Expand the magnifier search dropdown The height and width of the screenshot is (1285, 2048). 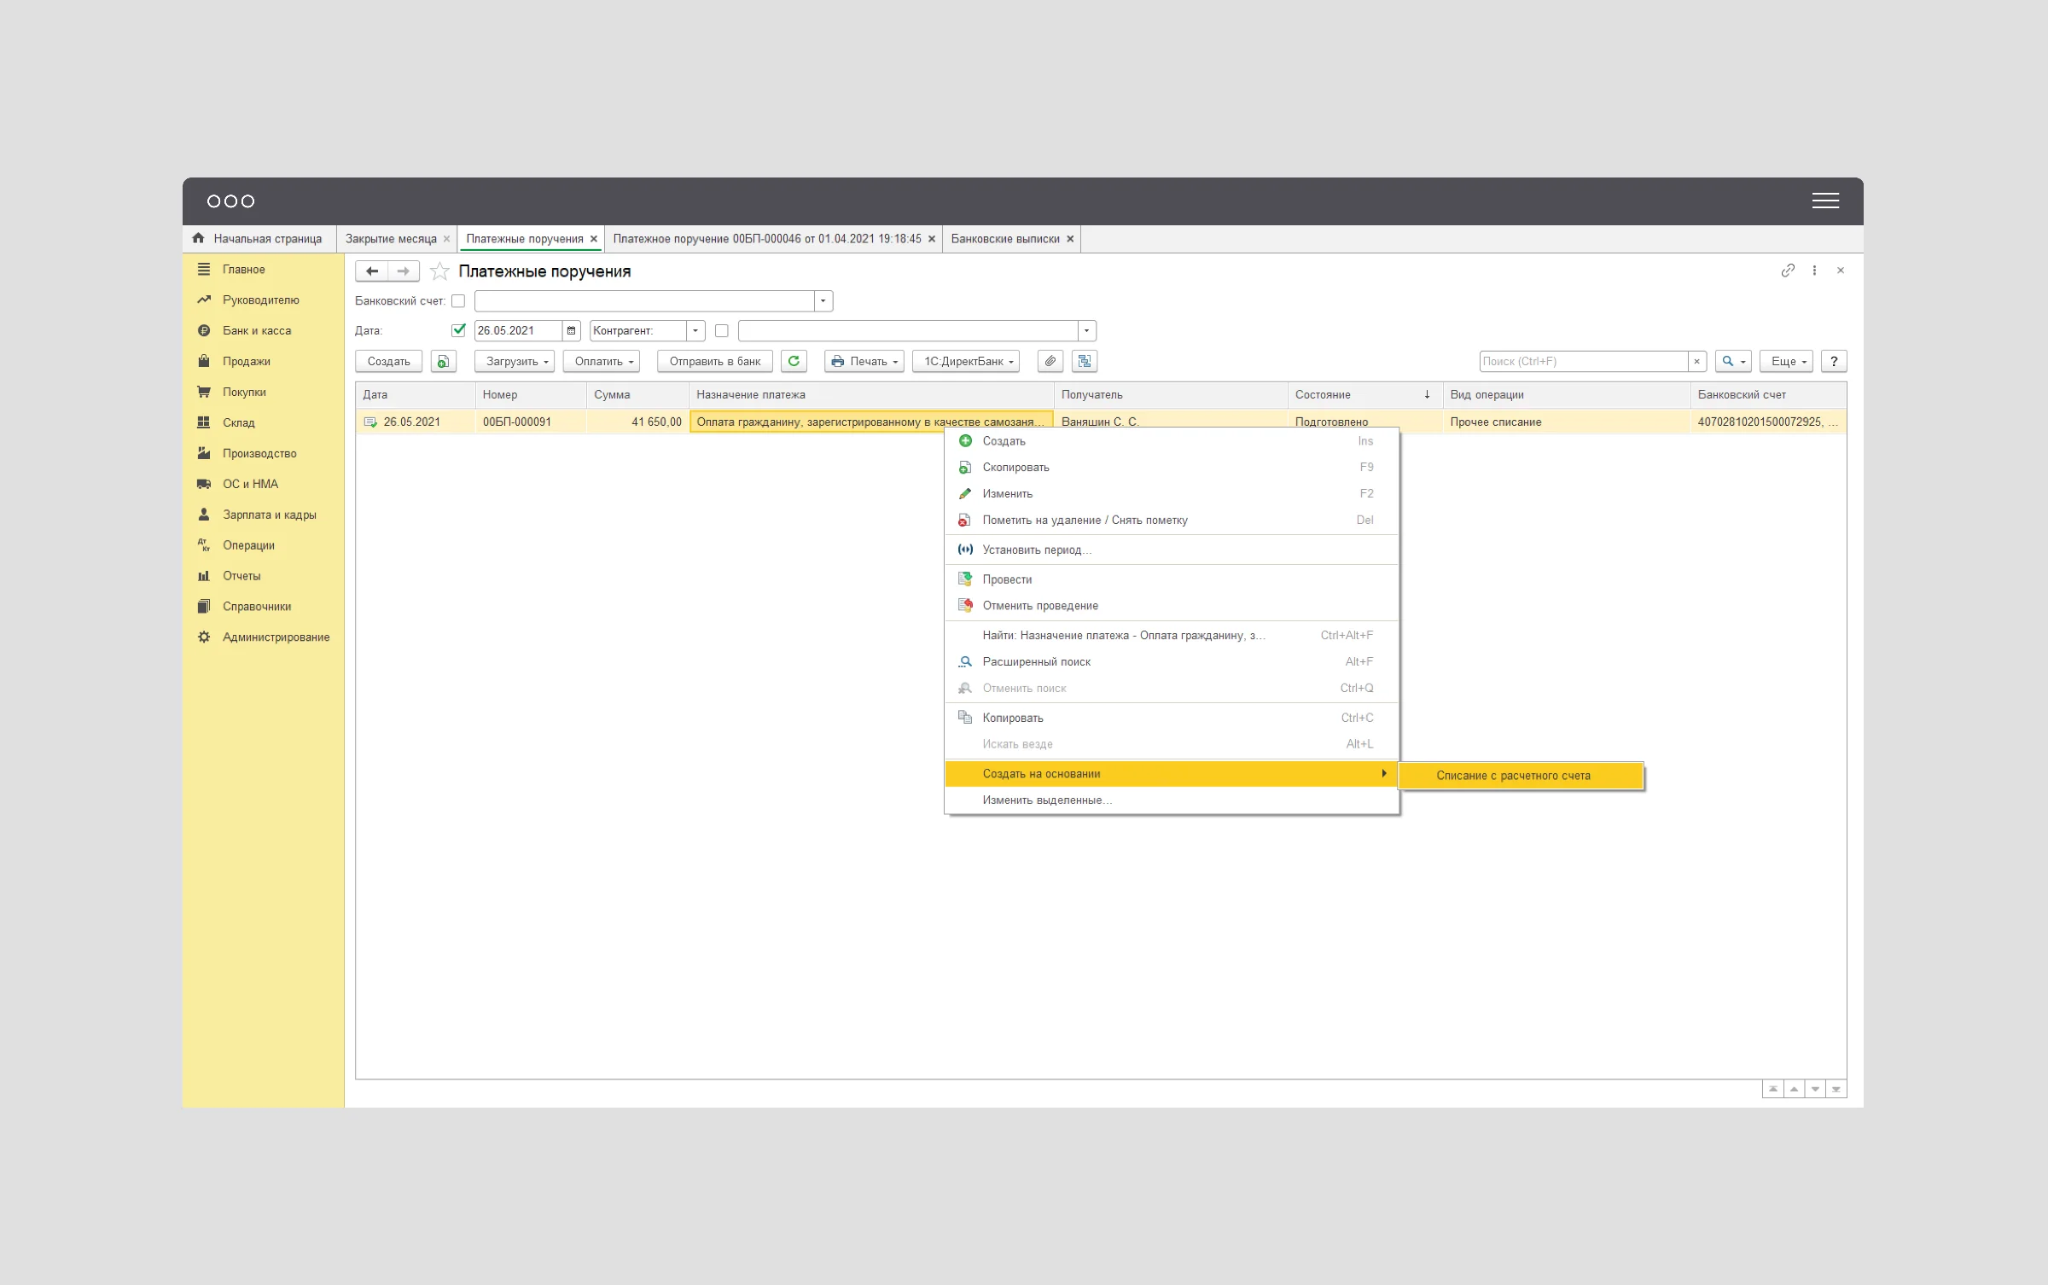pyautogui.click(x=1733, y=362)
